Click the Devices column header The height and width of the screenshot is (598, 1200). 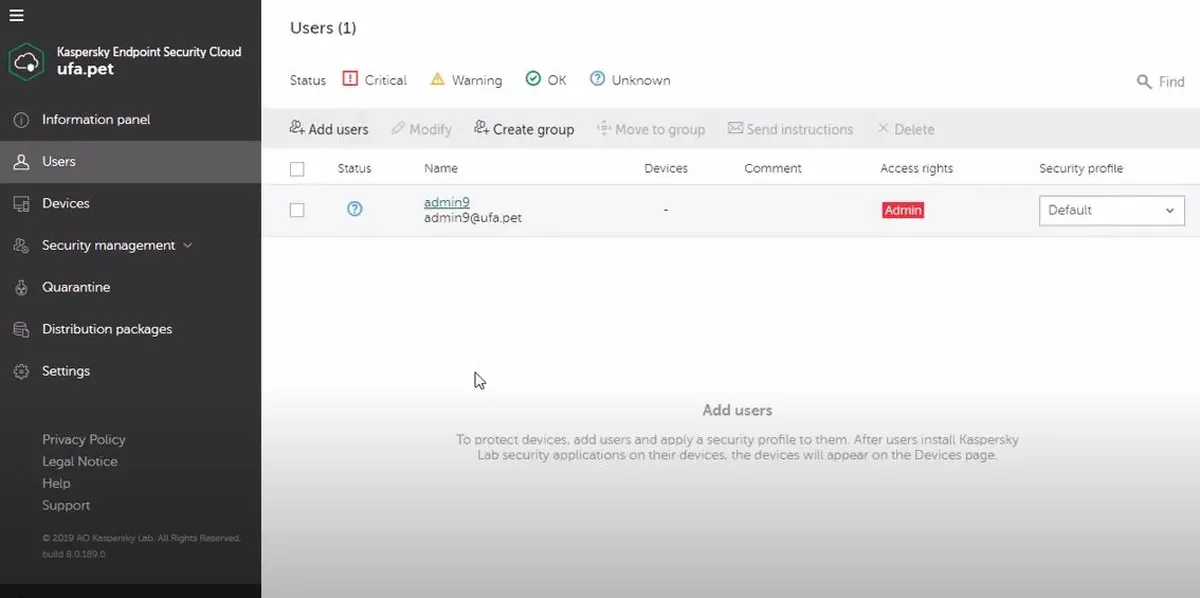click(666, 169)
